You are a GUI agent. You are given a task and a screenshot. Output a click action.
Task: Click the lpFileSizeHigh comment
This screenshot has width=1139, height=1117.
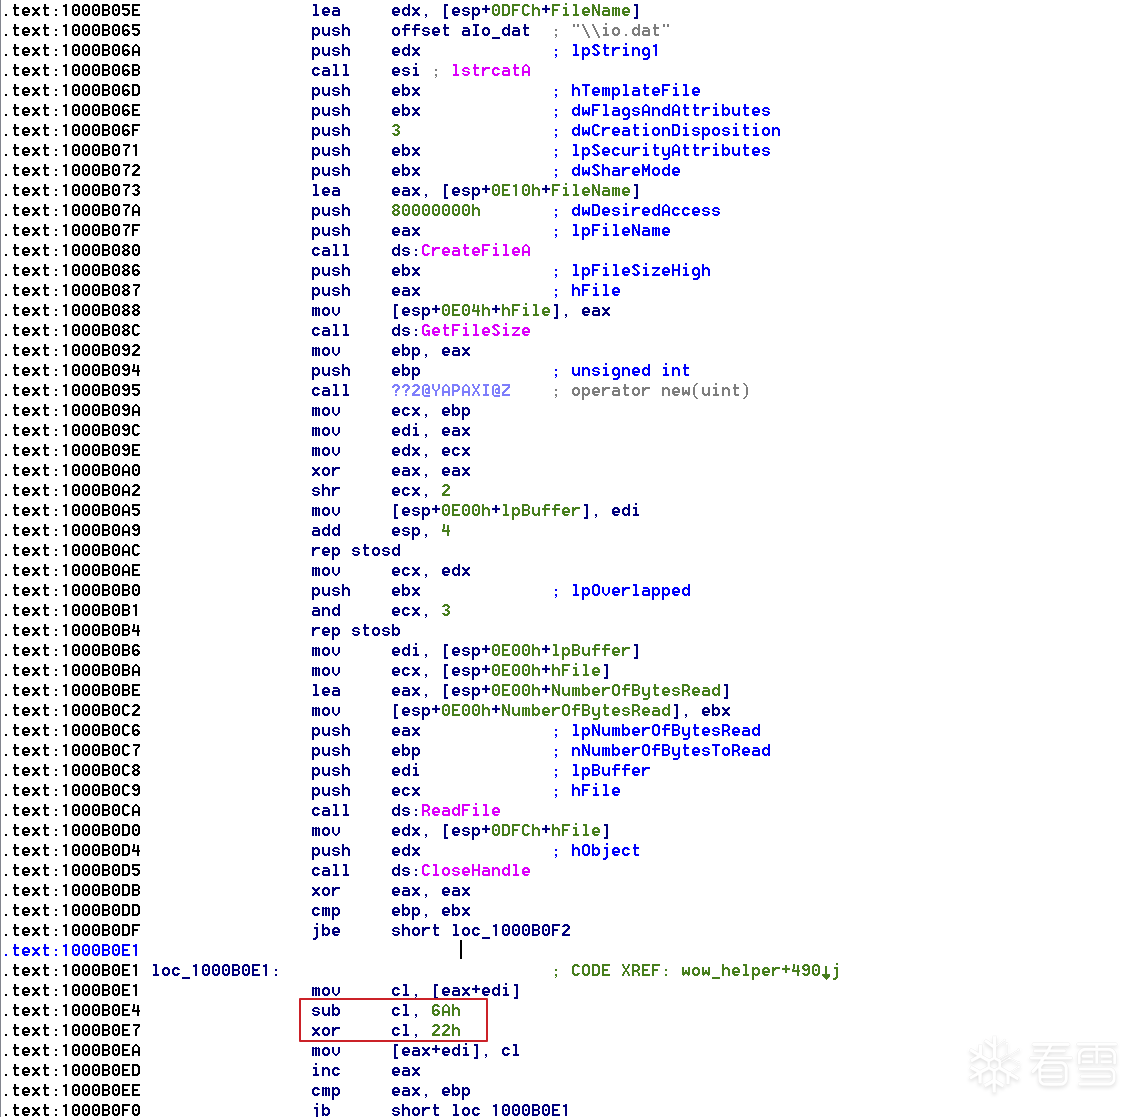(641, 271)
